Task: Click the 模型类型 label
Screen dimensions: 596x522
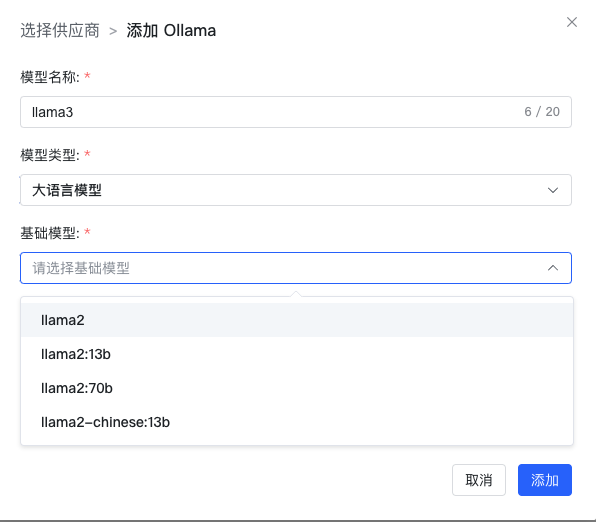Action: tap(50, 155)
